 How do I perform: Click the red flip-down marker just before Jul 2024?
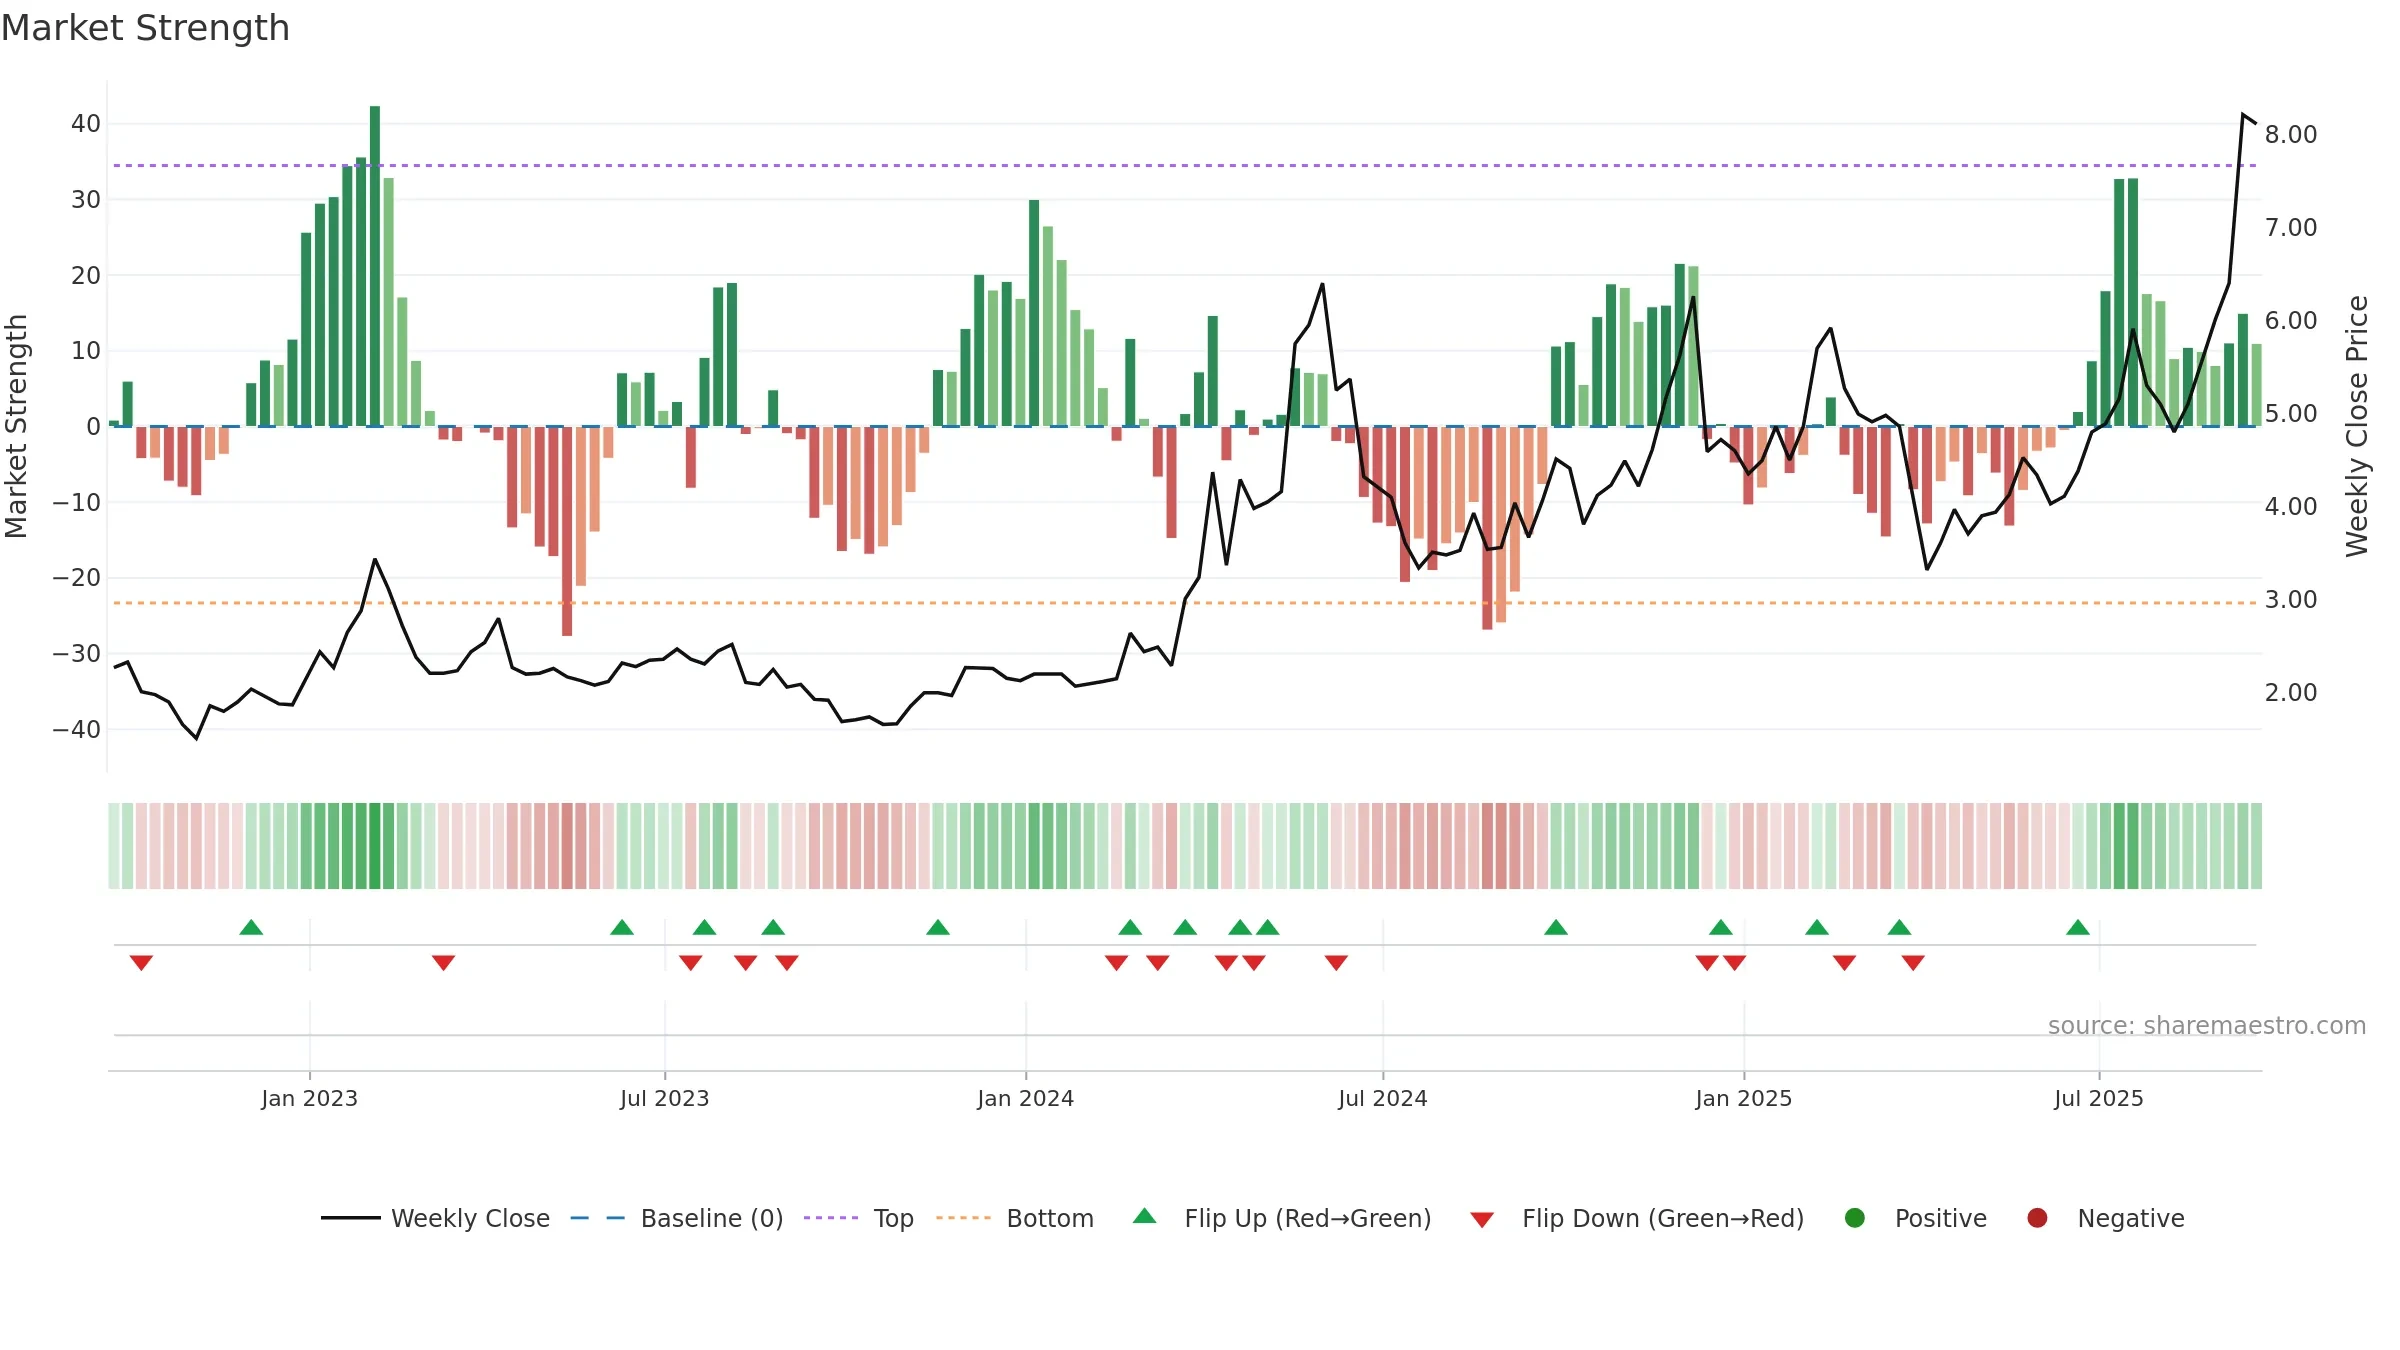(1336, 963)
